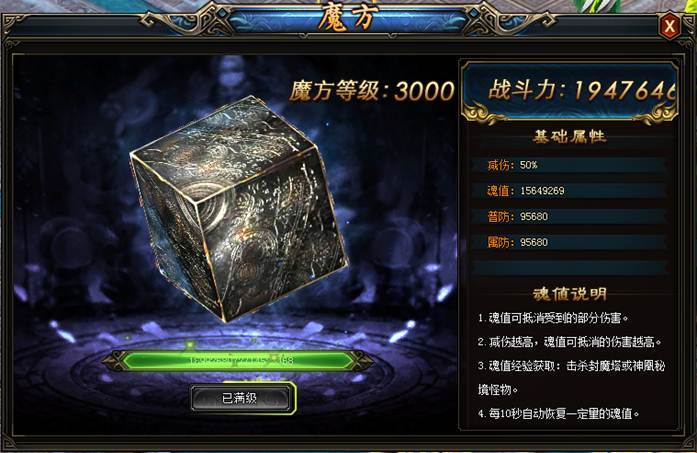Click the 战斗力 power value banner
The height and width of the screenshot is (453, 697).
coord(570,92)
